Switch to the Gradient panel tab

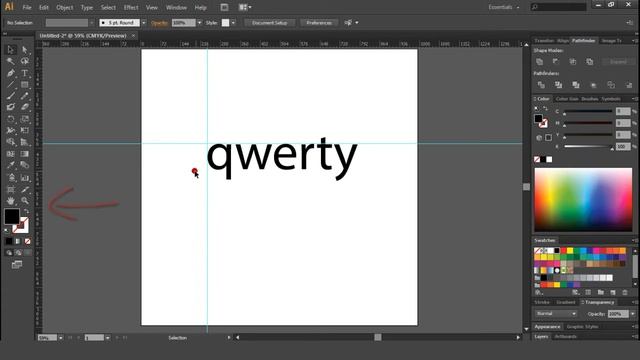[566, 302]
